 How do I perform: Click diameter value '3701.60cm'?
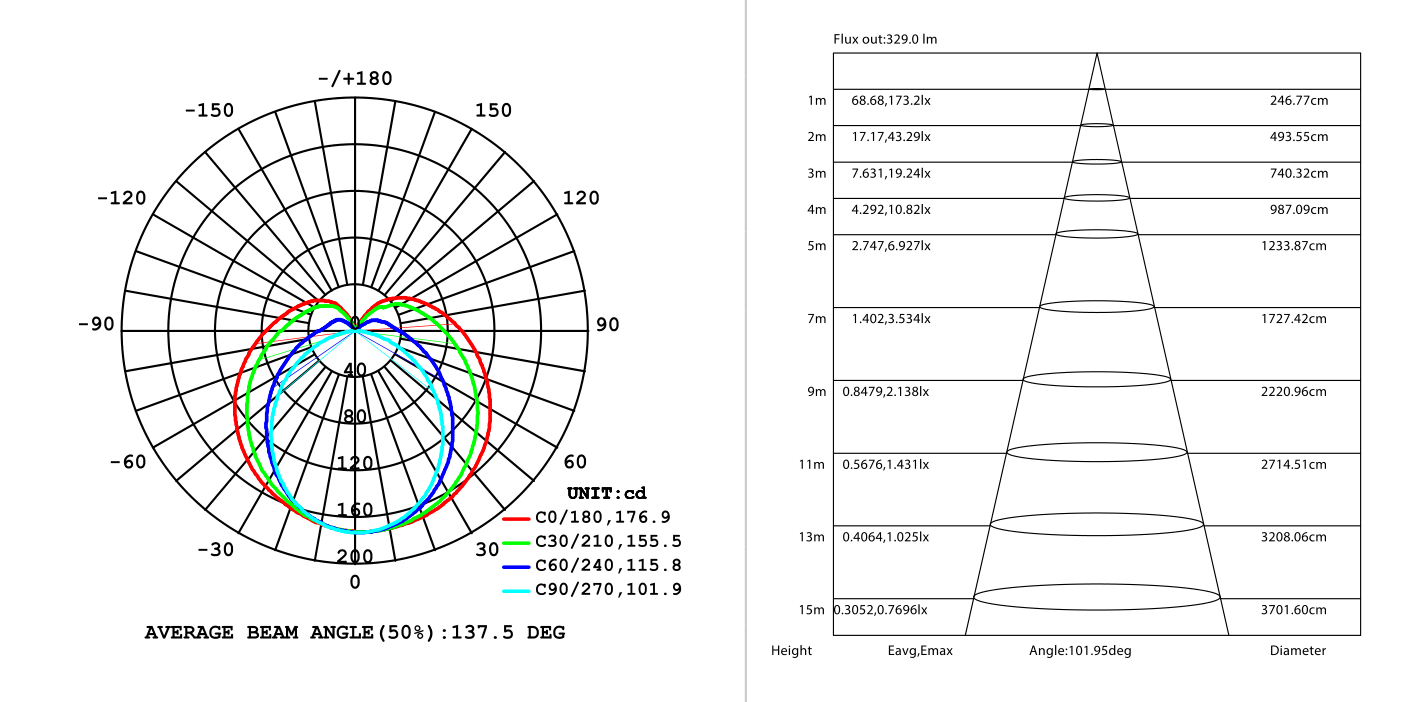tap(1296, 610)
